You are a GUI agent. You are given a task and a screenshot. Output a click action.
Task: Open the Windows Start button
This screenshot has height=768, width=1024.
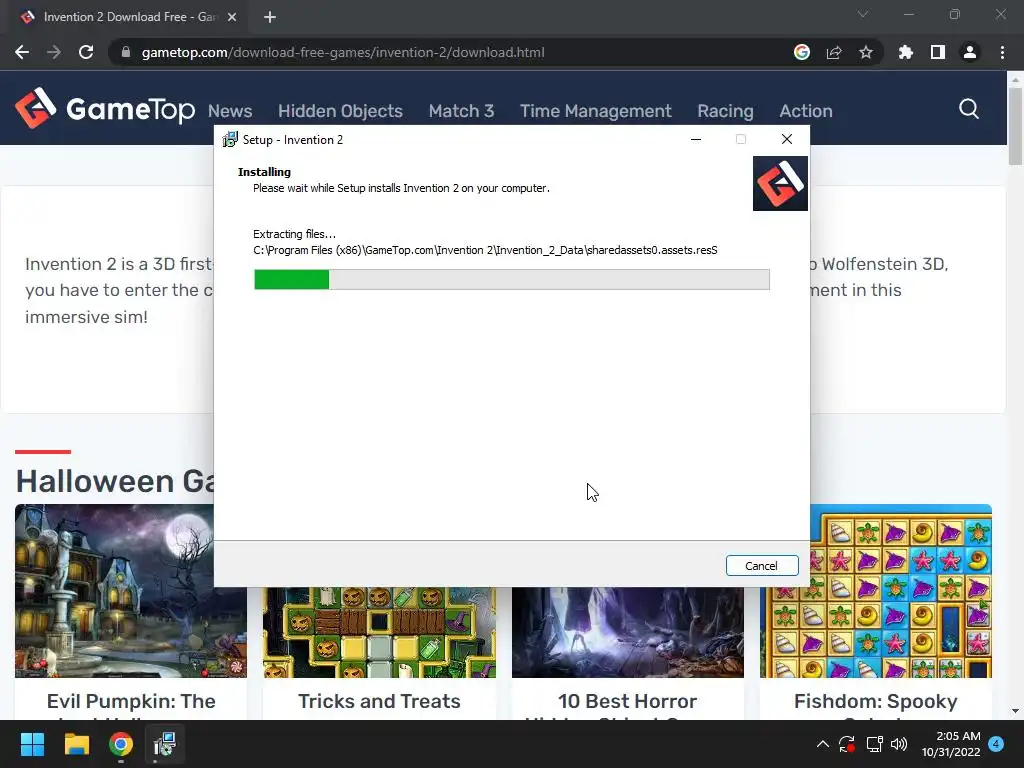pos(32,744)
